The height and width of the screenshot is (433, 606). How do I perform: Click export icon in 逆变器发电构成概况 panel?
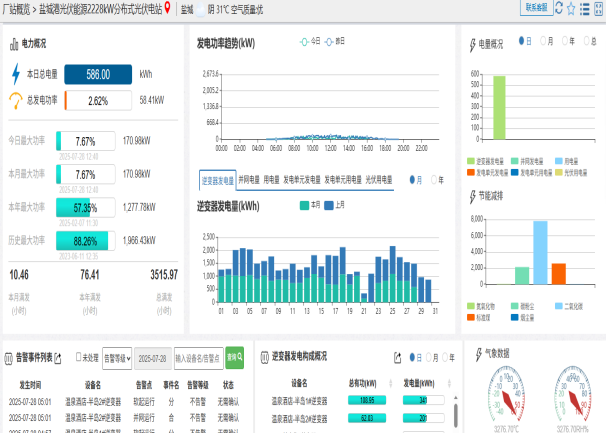[397, 357]
